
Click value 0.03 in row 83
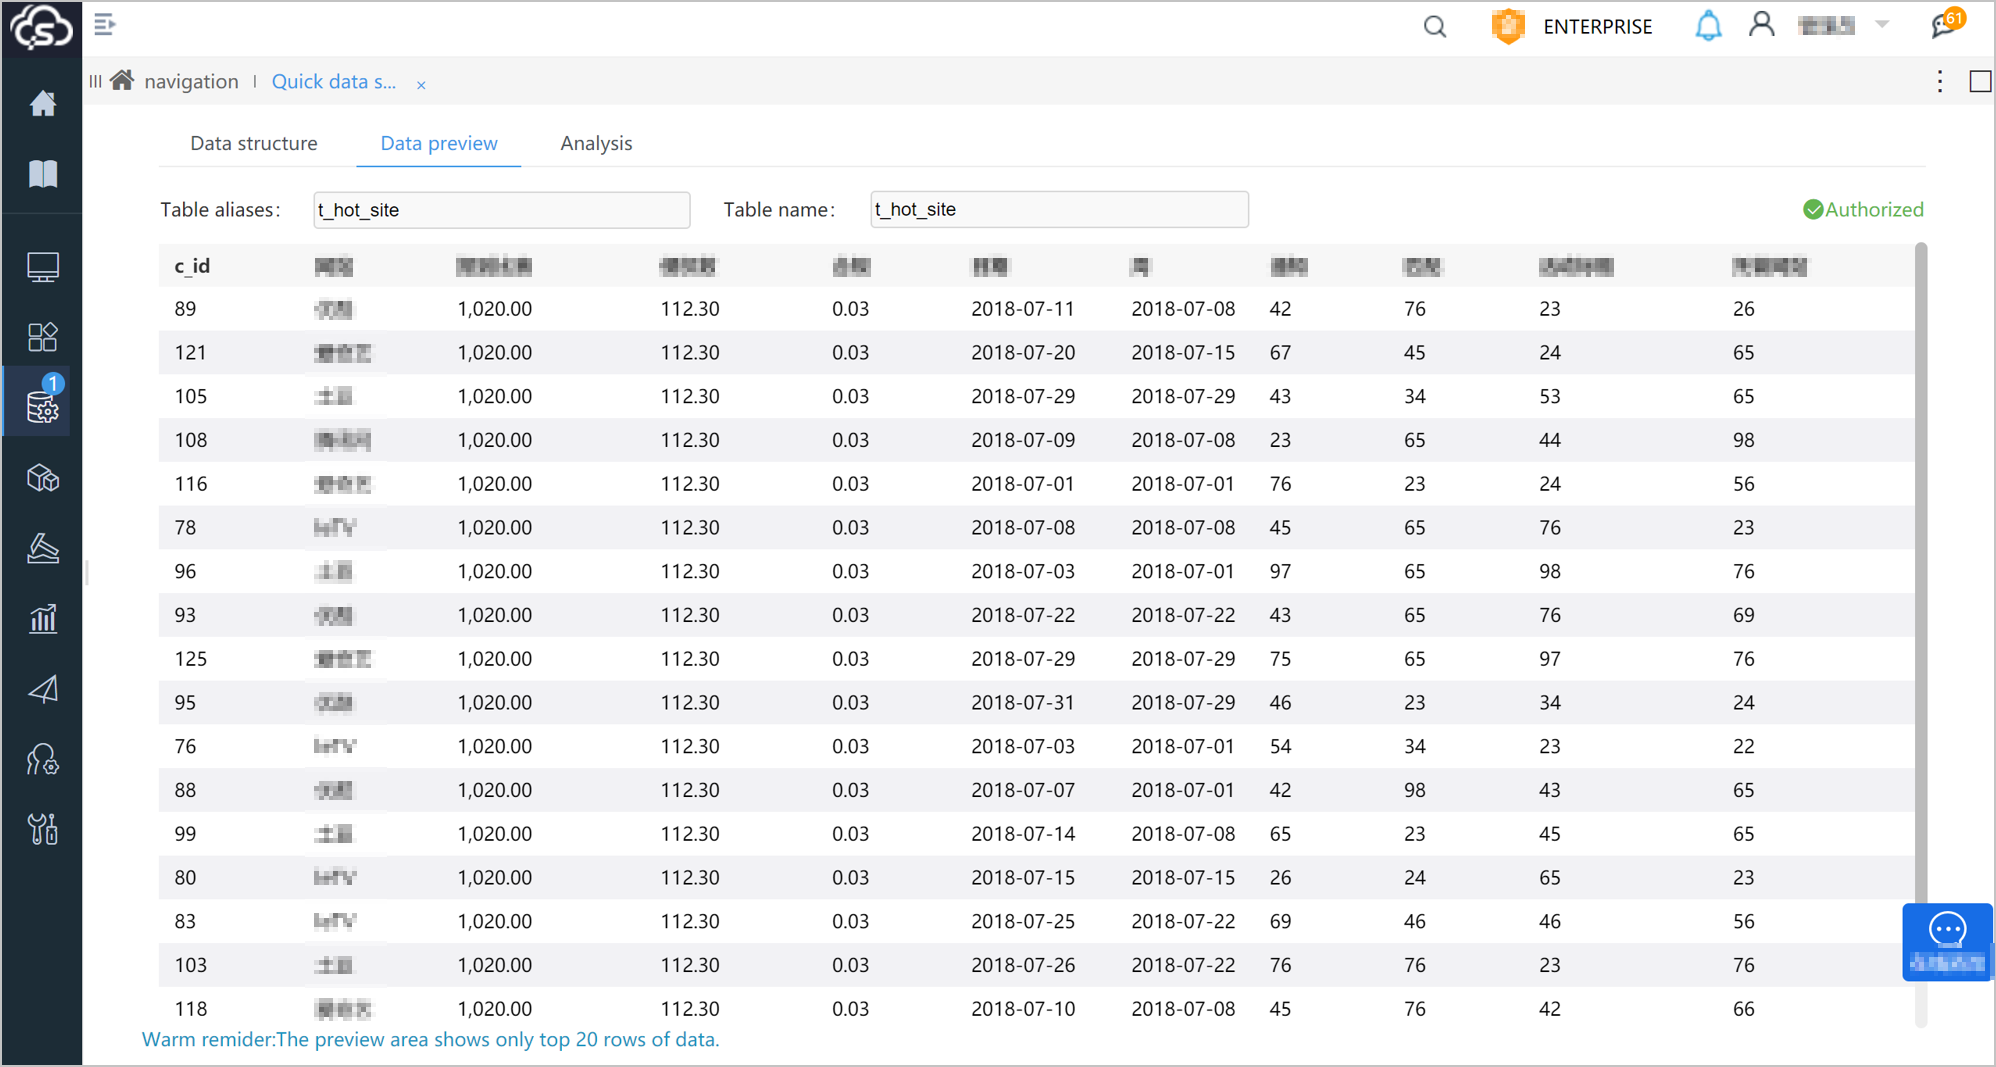pyautogui.click(x=850, y=922)
